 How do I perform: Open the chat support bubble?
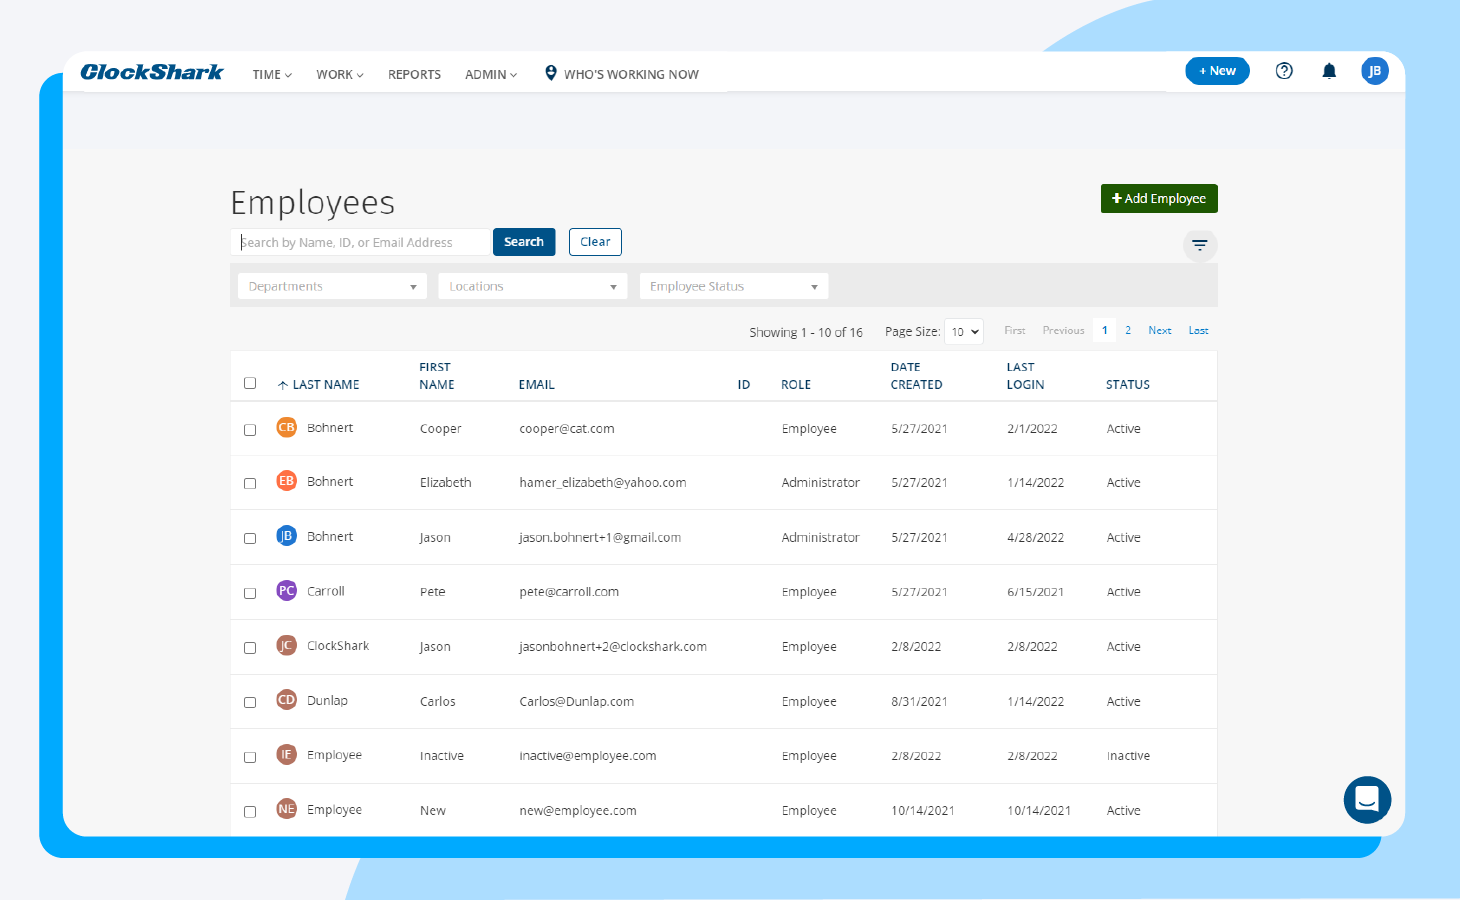(x=1367, y=800)
